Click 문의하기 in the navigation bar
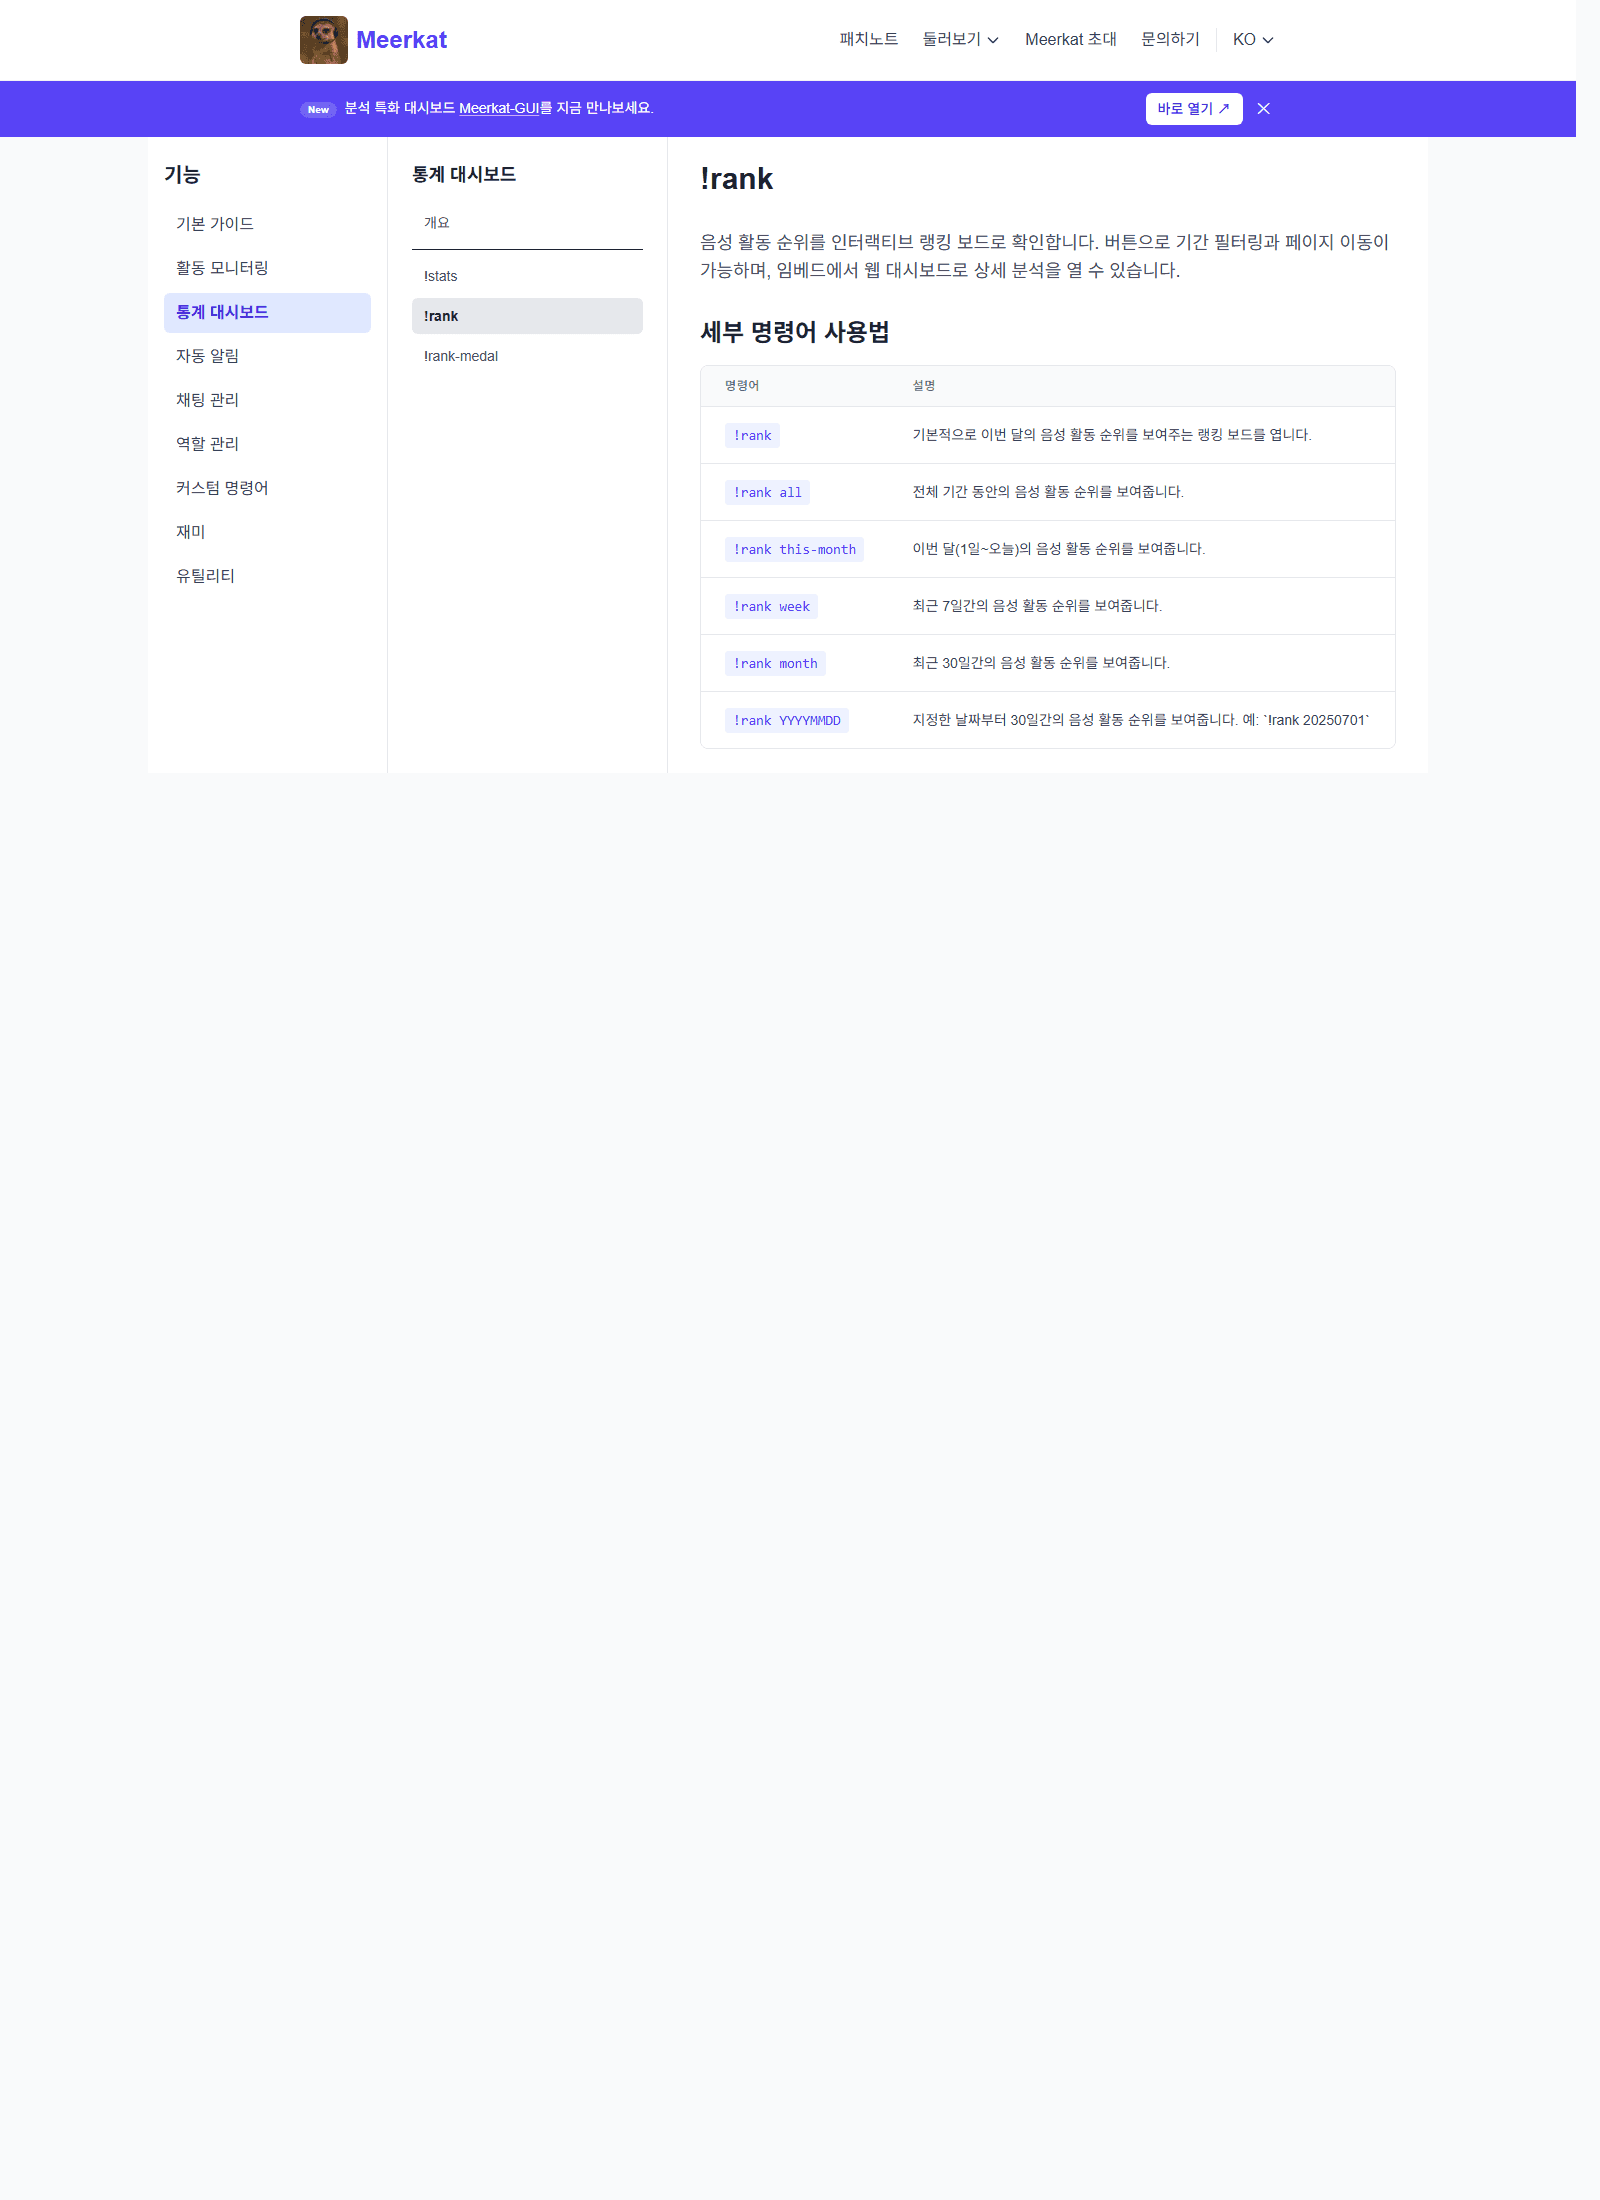 pyautogui.click(x=1169, y=39)
